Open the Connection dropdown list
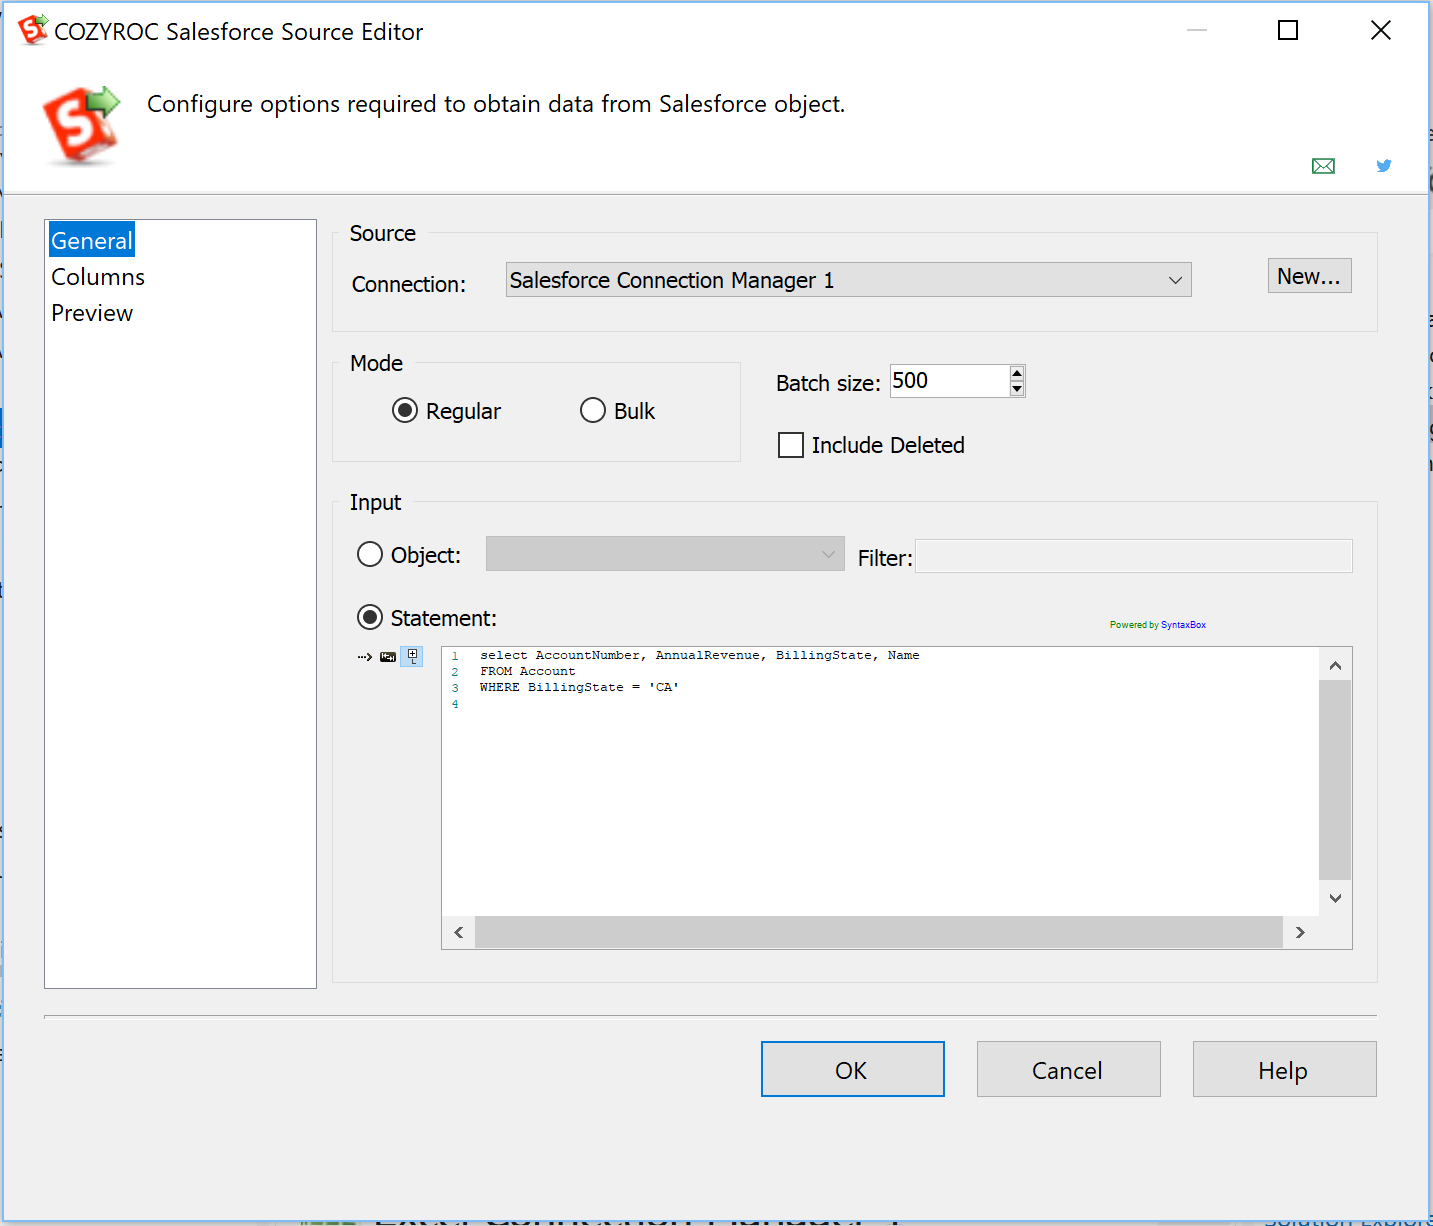 [1175, 280]
